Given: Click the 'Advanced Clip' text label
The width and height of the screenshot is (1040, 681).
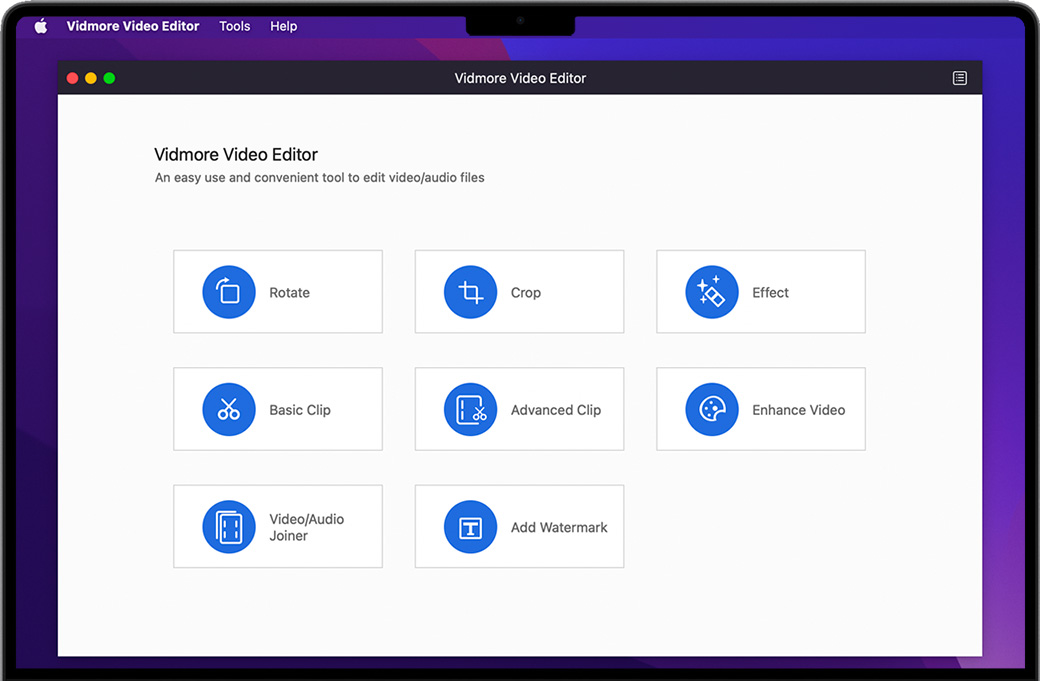Looking at the screenshot, I should [x=556, y=410].
